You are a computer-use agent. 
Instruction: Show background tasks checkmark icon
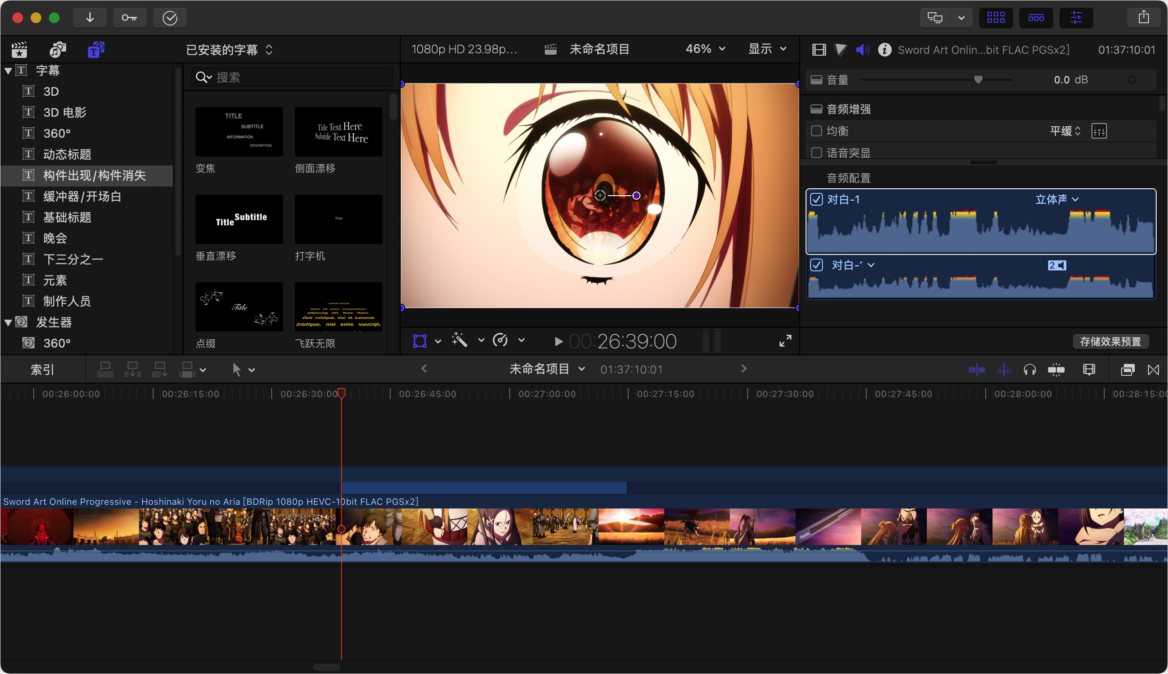[x=170, y=17]
